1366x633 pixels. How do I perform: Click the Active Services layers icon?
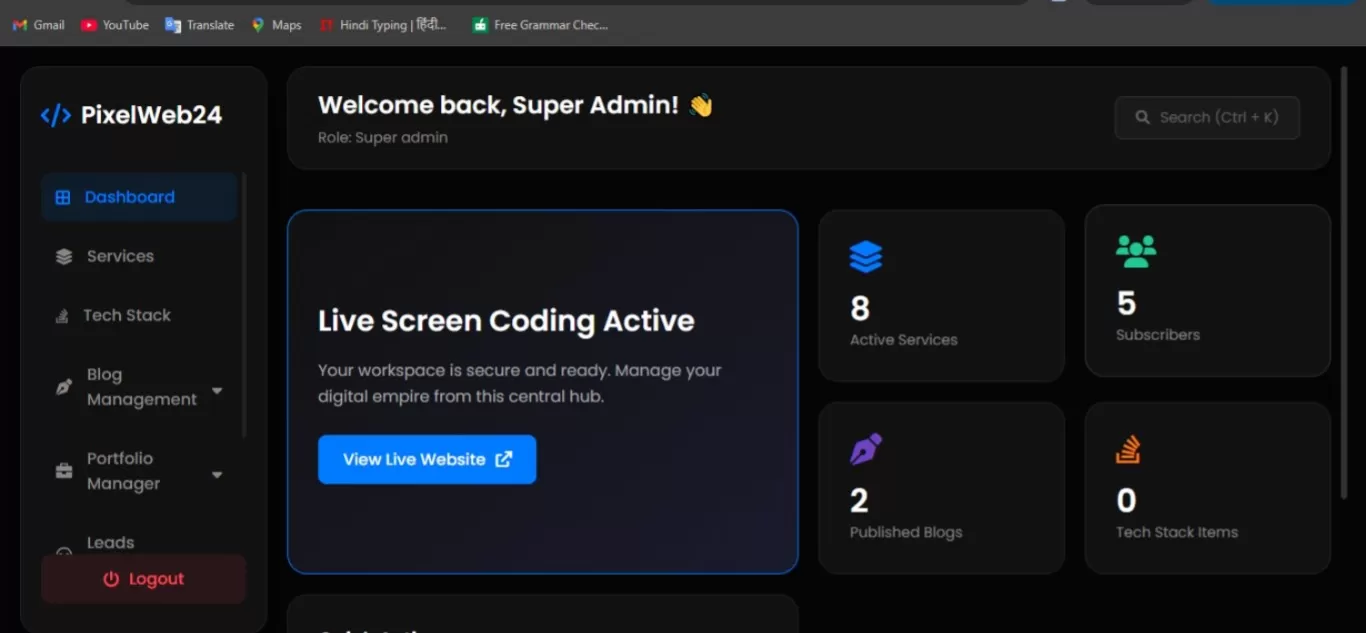coord(866,256)
